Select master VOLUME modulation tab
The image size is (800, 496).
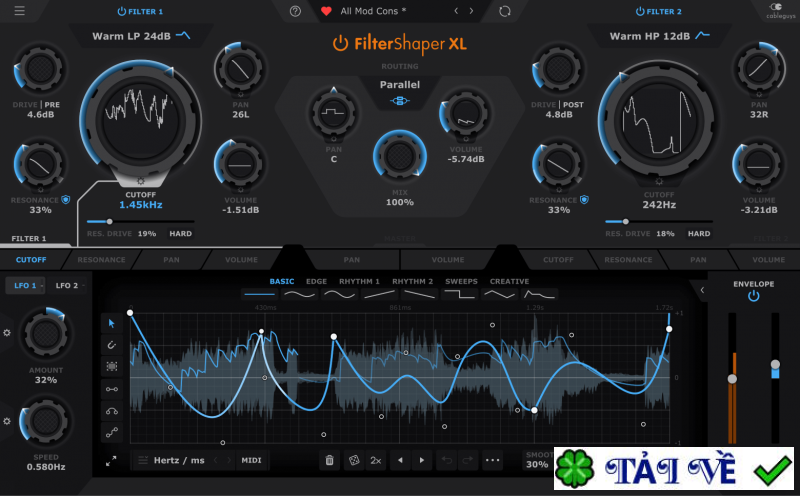[447, 260]
